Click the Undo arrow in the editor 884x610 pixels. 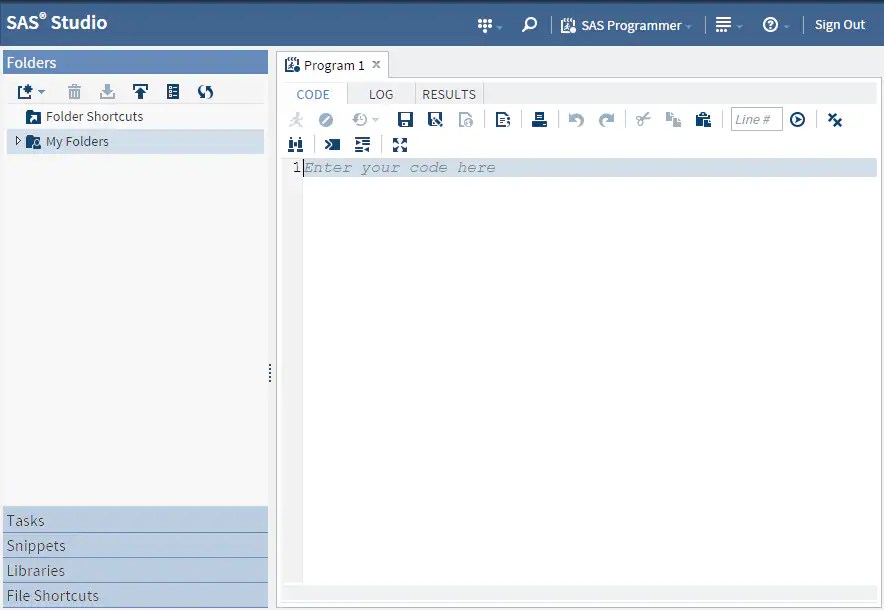(x=575, y=119)
